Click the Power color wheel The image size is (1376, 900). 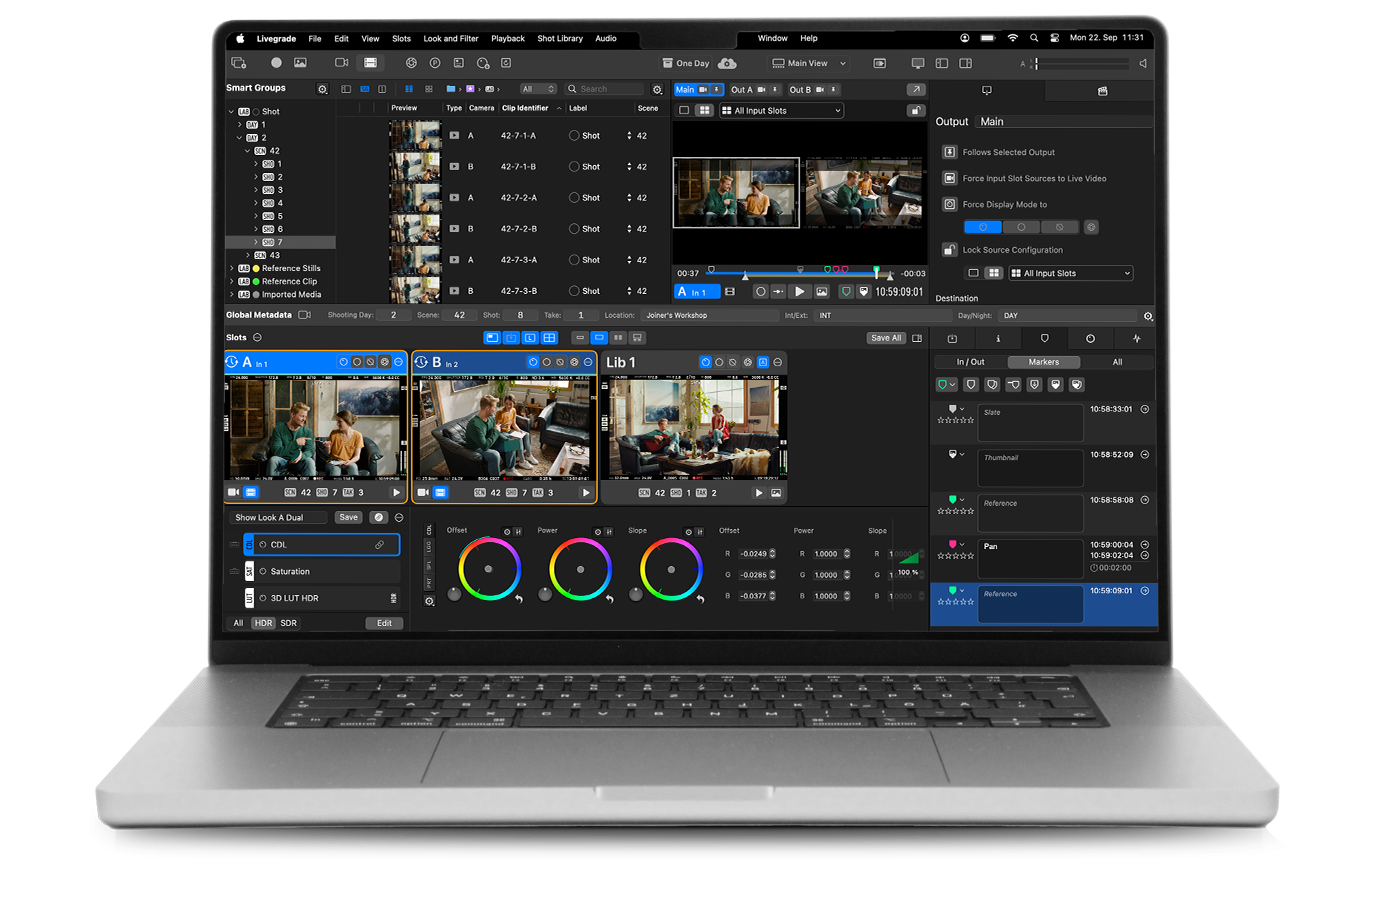coord(580,569)
